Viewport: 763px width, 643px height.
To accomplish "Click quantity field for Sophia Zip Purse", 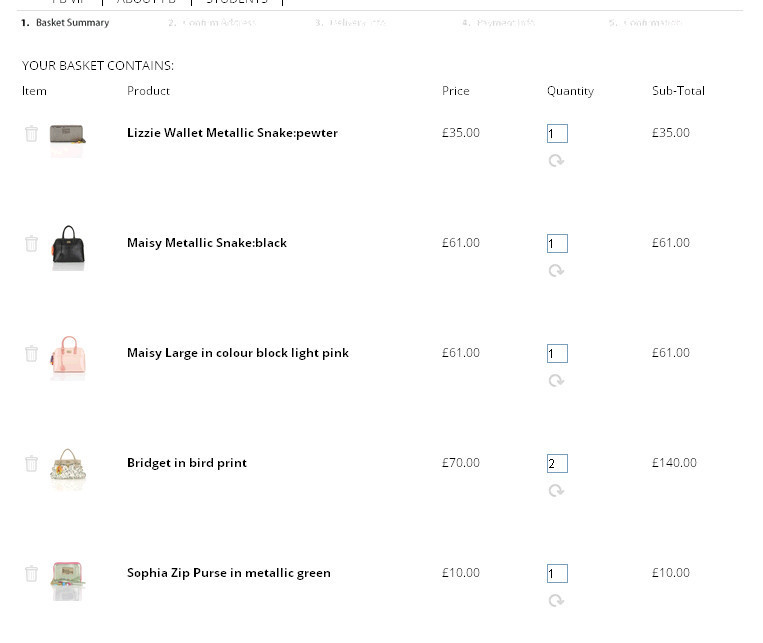I will coord(557,574).
